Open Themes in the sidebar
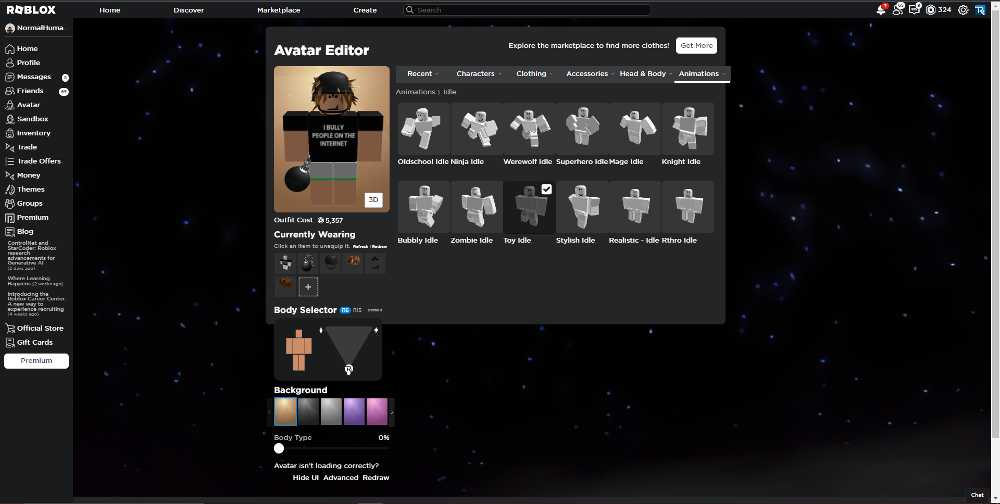 [25, 189]
